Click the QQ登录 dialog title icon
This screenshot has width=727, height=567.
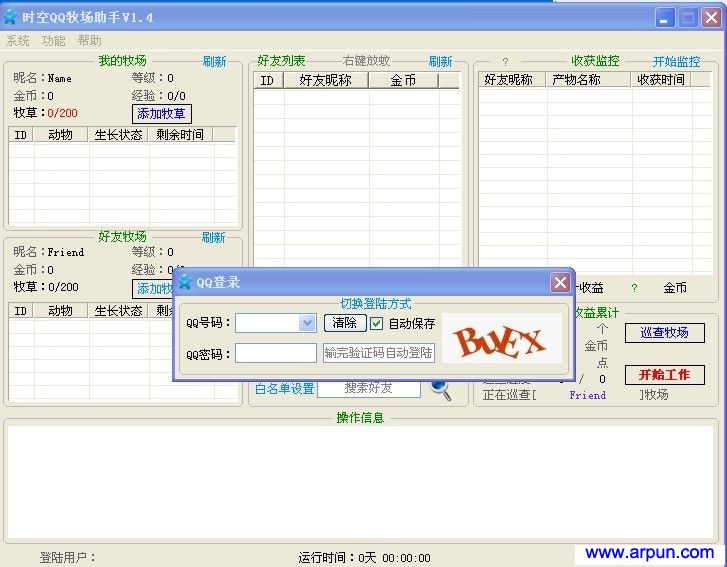click(x=185, y=282)
